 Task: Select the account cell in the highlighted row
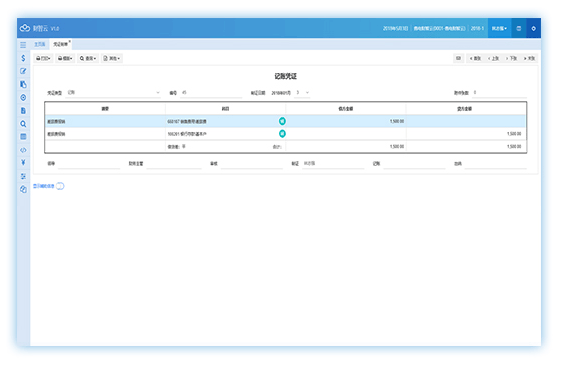(225, 121)
